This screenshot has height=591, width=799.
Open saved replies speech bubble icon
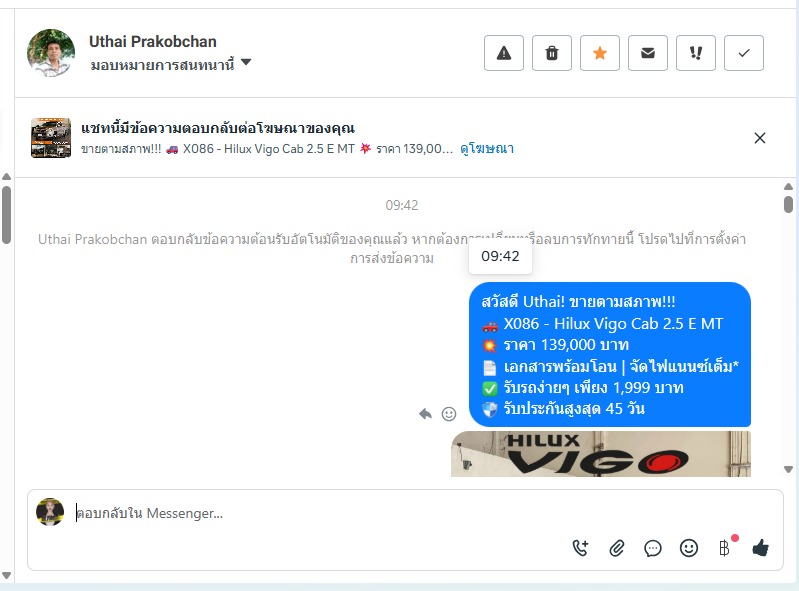653,548
